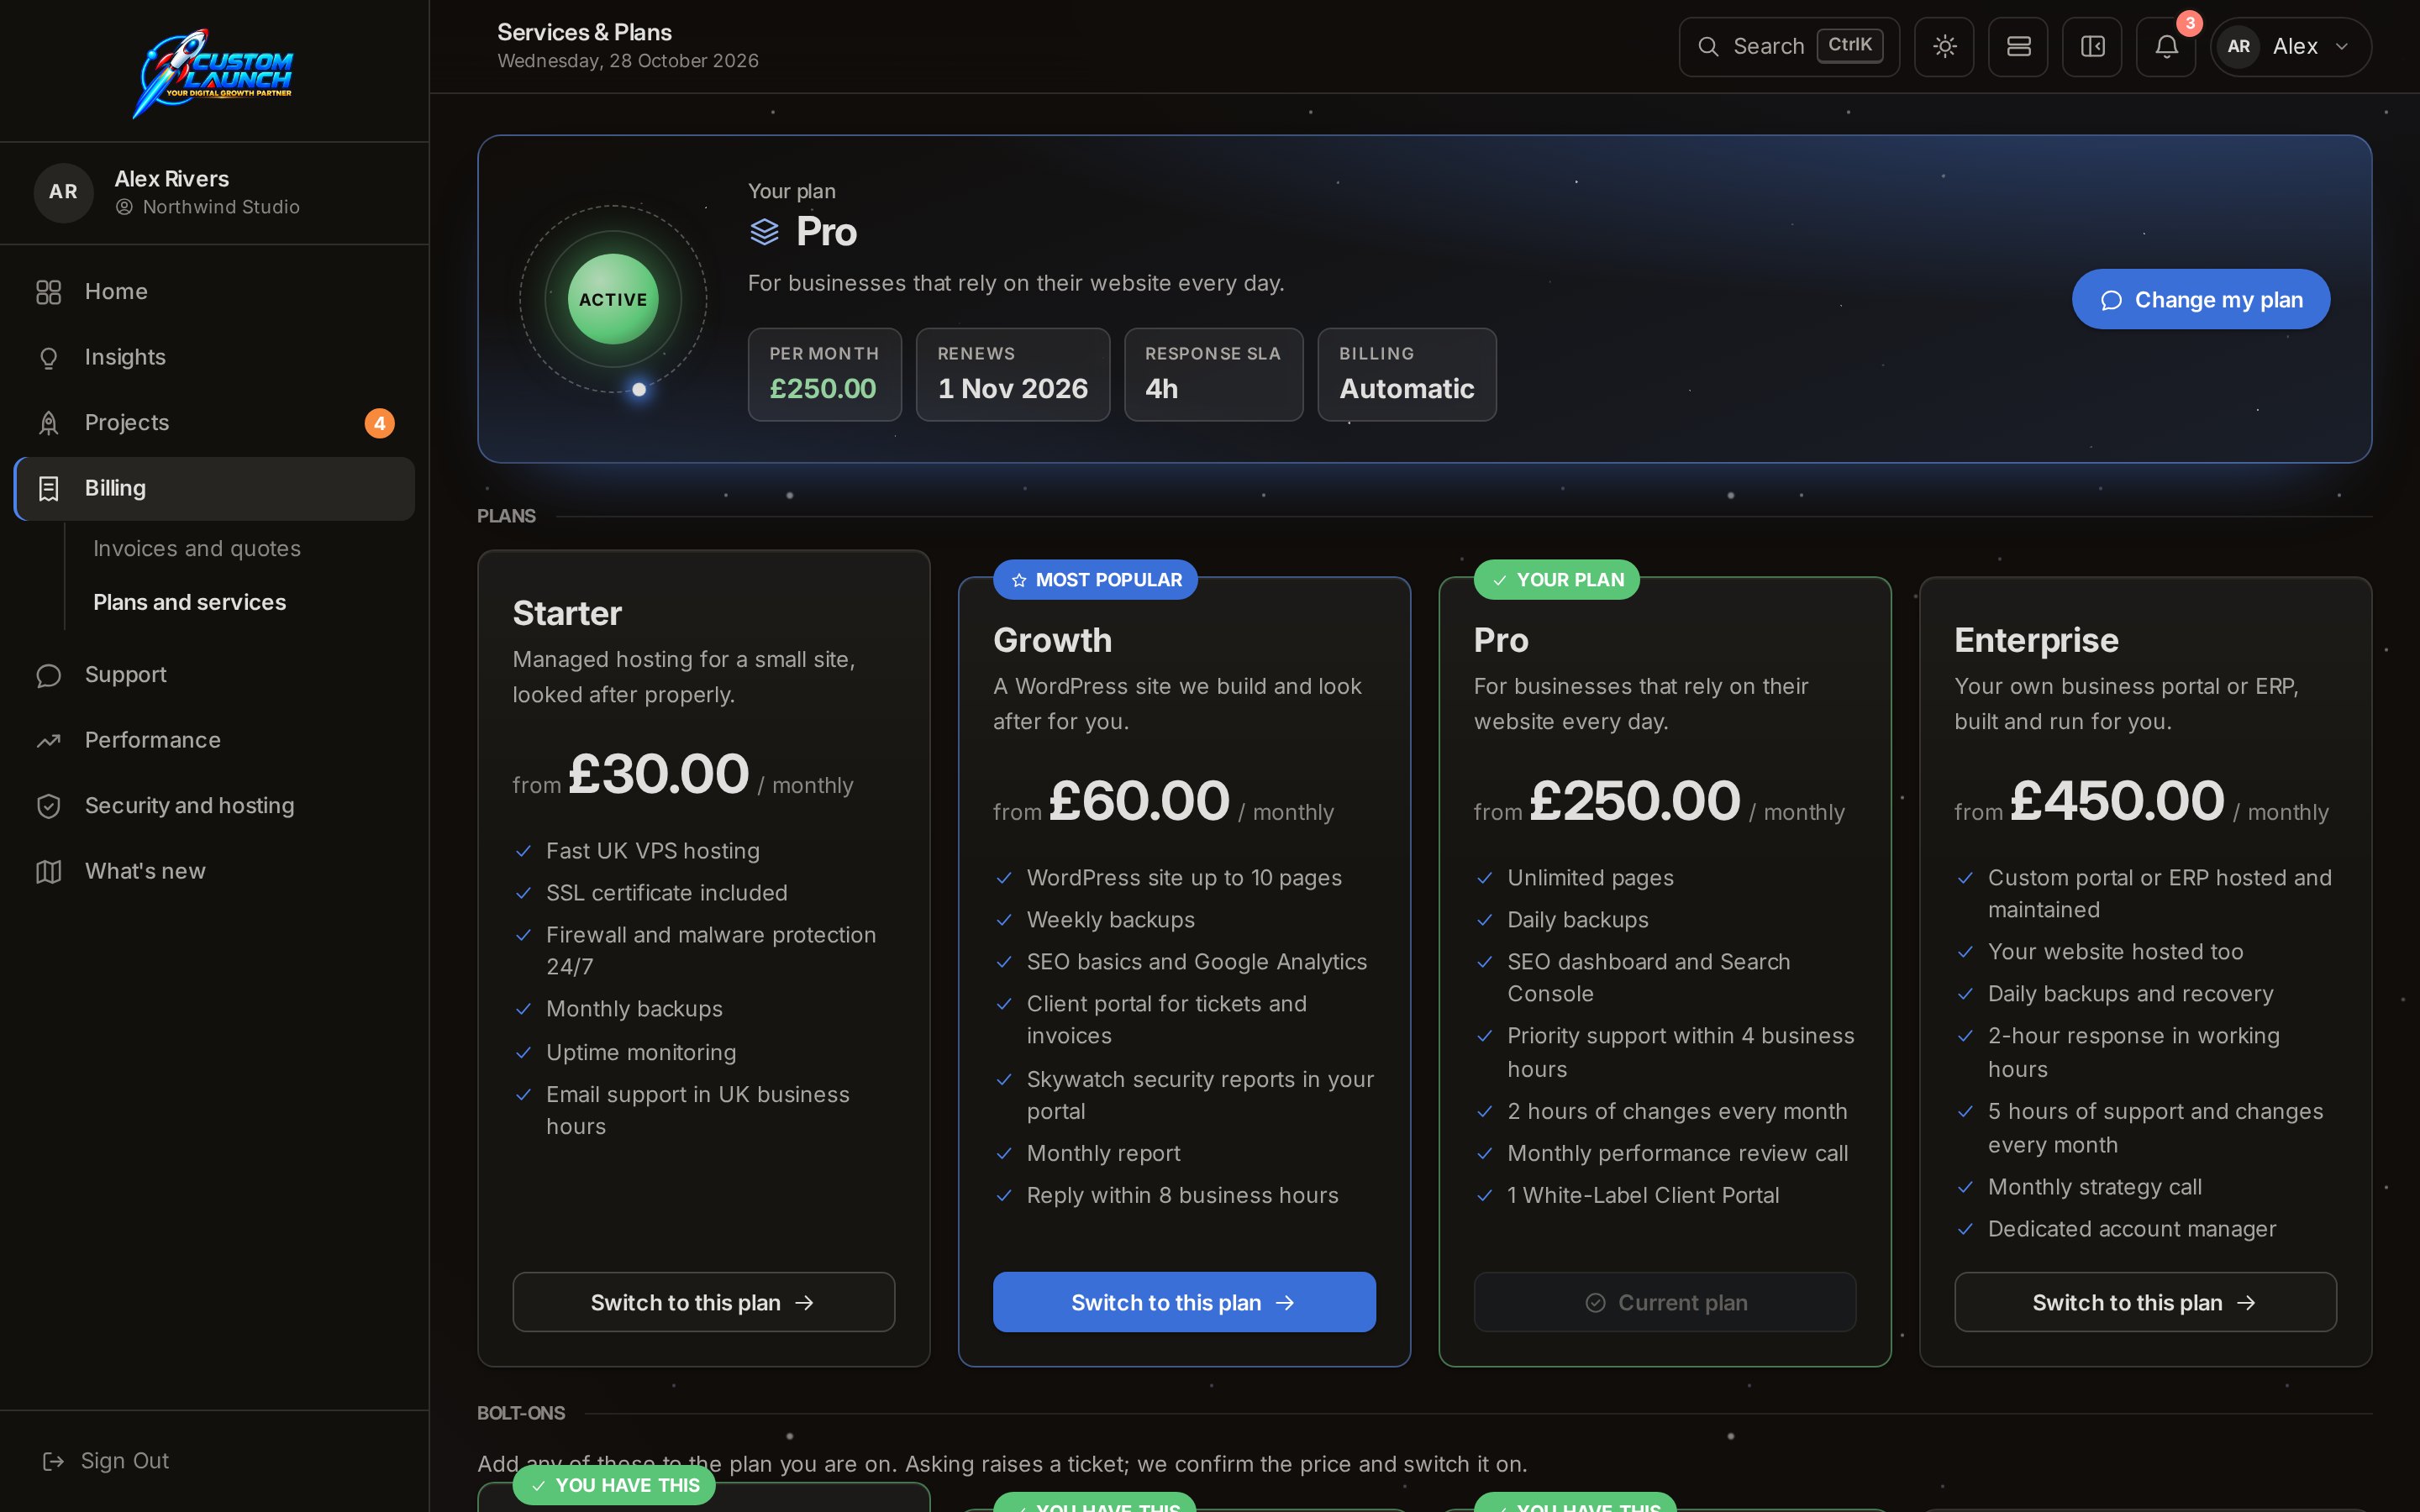Image resolution: width=2420 pixels, height=1512 pixels.
Task: Click the What's new map icon
Action: pos(49,872)
